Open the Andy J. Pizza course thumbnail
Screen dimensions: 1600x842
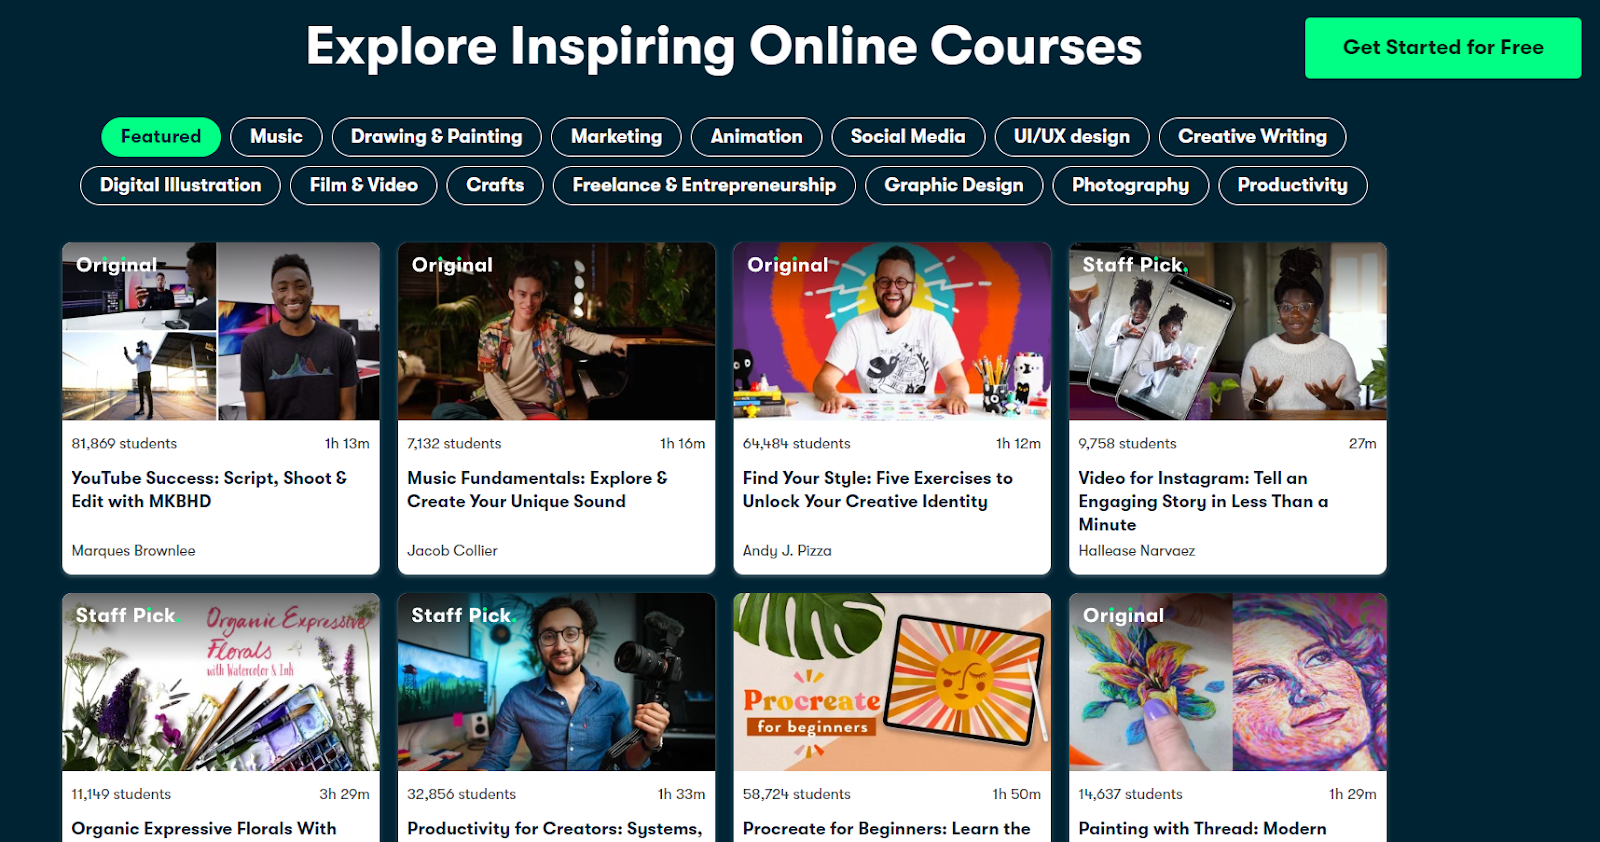(x=892, y=331)
